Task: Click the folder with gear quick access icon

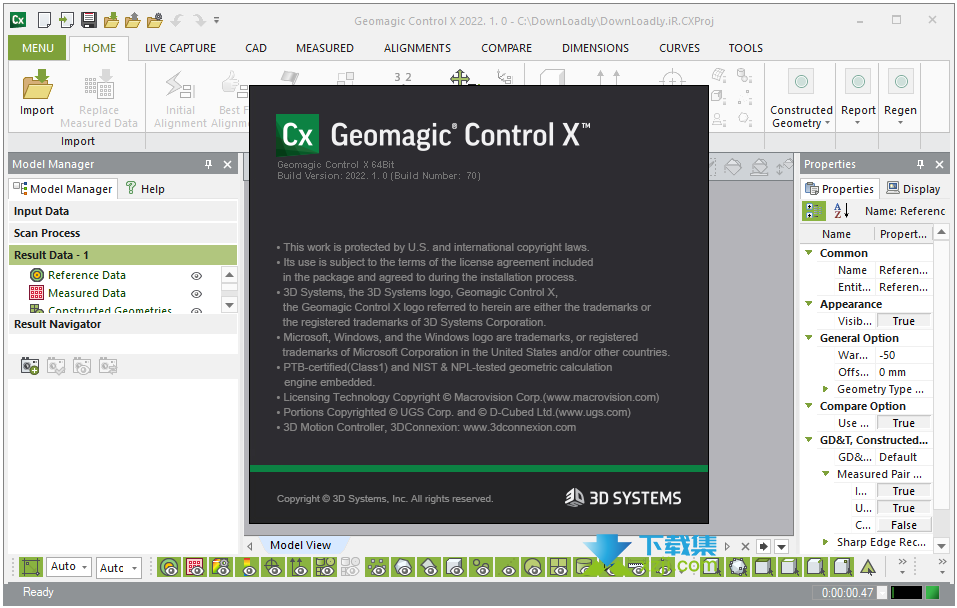Action: 155,20
